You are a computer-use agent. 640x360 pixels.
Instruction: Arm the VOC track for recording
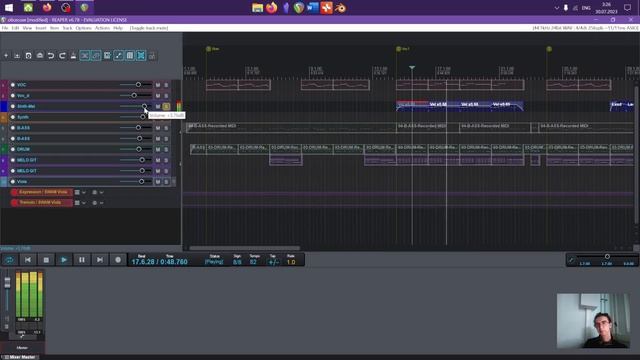(x=13, y=85)
